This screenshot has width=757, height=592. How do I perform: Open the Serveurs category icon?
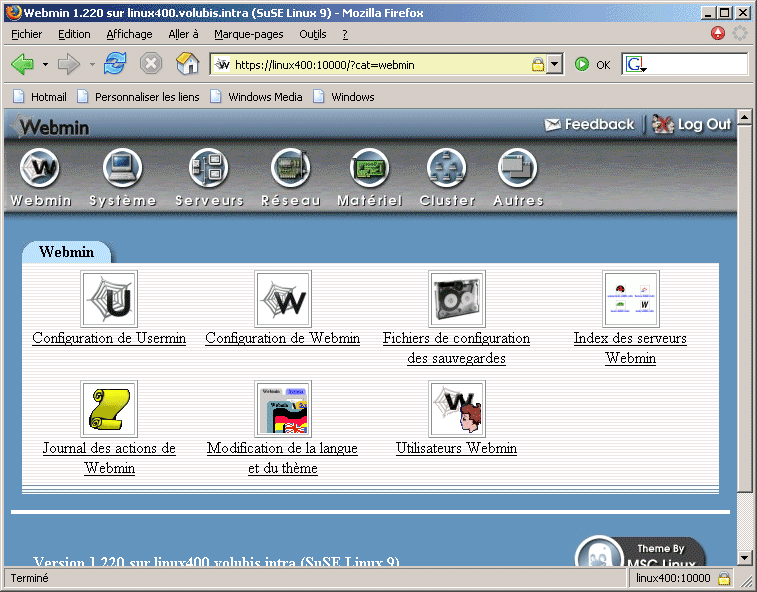tap(209, 168)
